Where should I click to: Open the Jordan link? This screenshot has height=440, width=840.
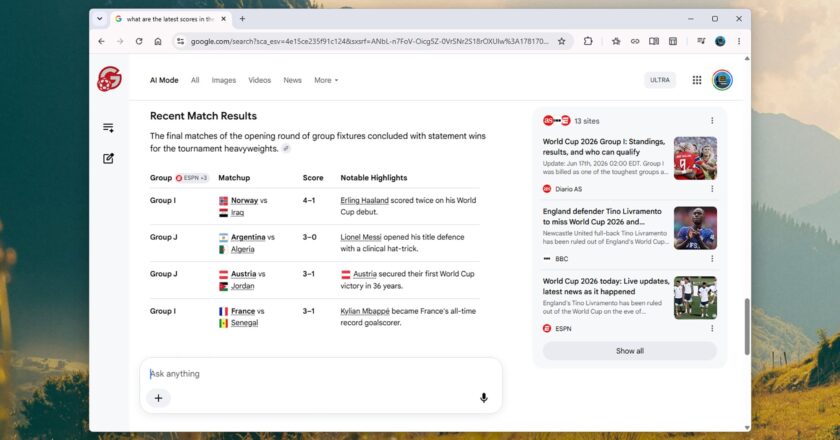(243, 286)
